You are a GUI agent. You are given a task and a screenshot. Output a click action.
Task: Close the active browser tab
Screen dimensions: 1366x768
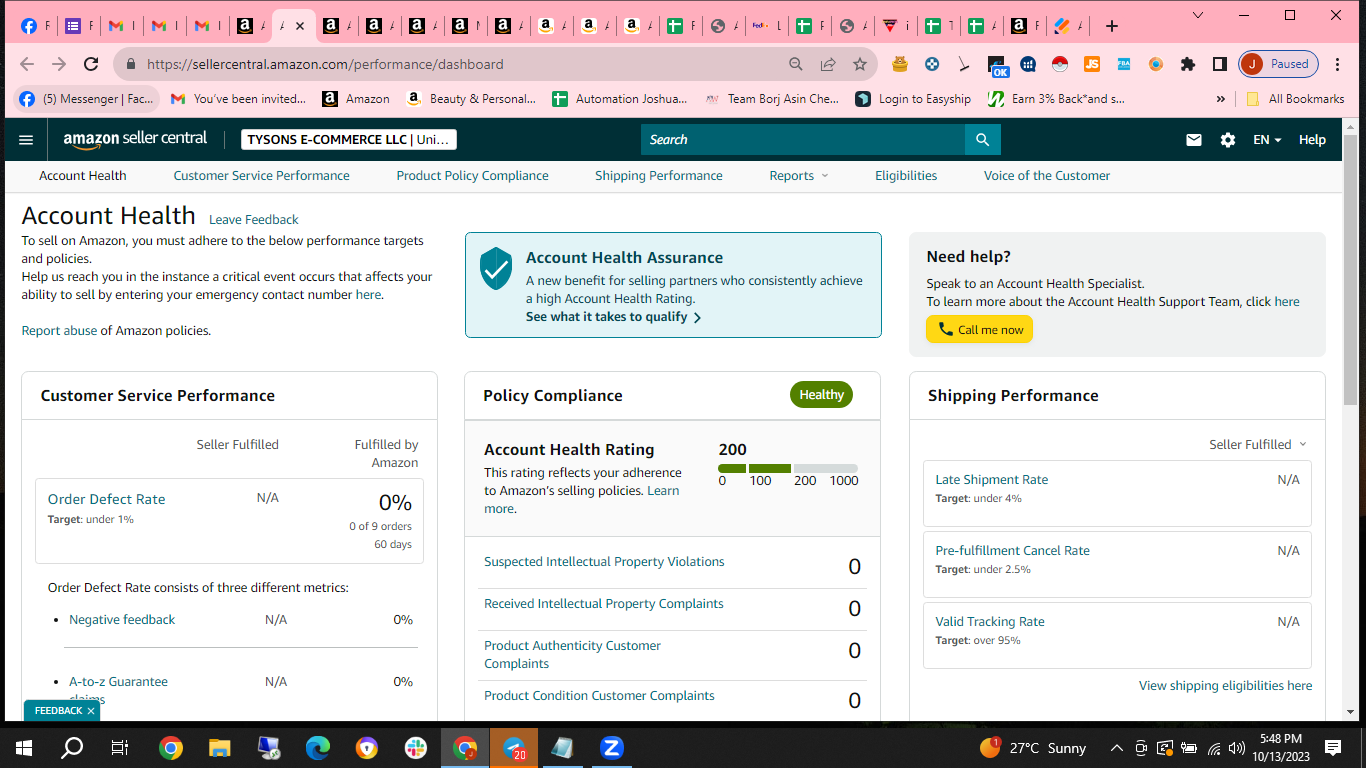tap(300, 26)
